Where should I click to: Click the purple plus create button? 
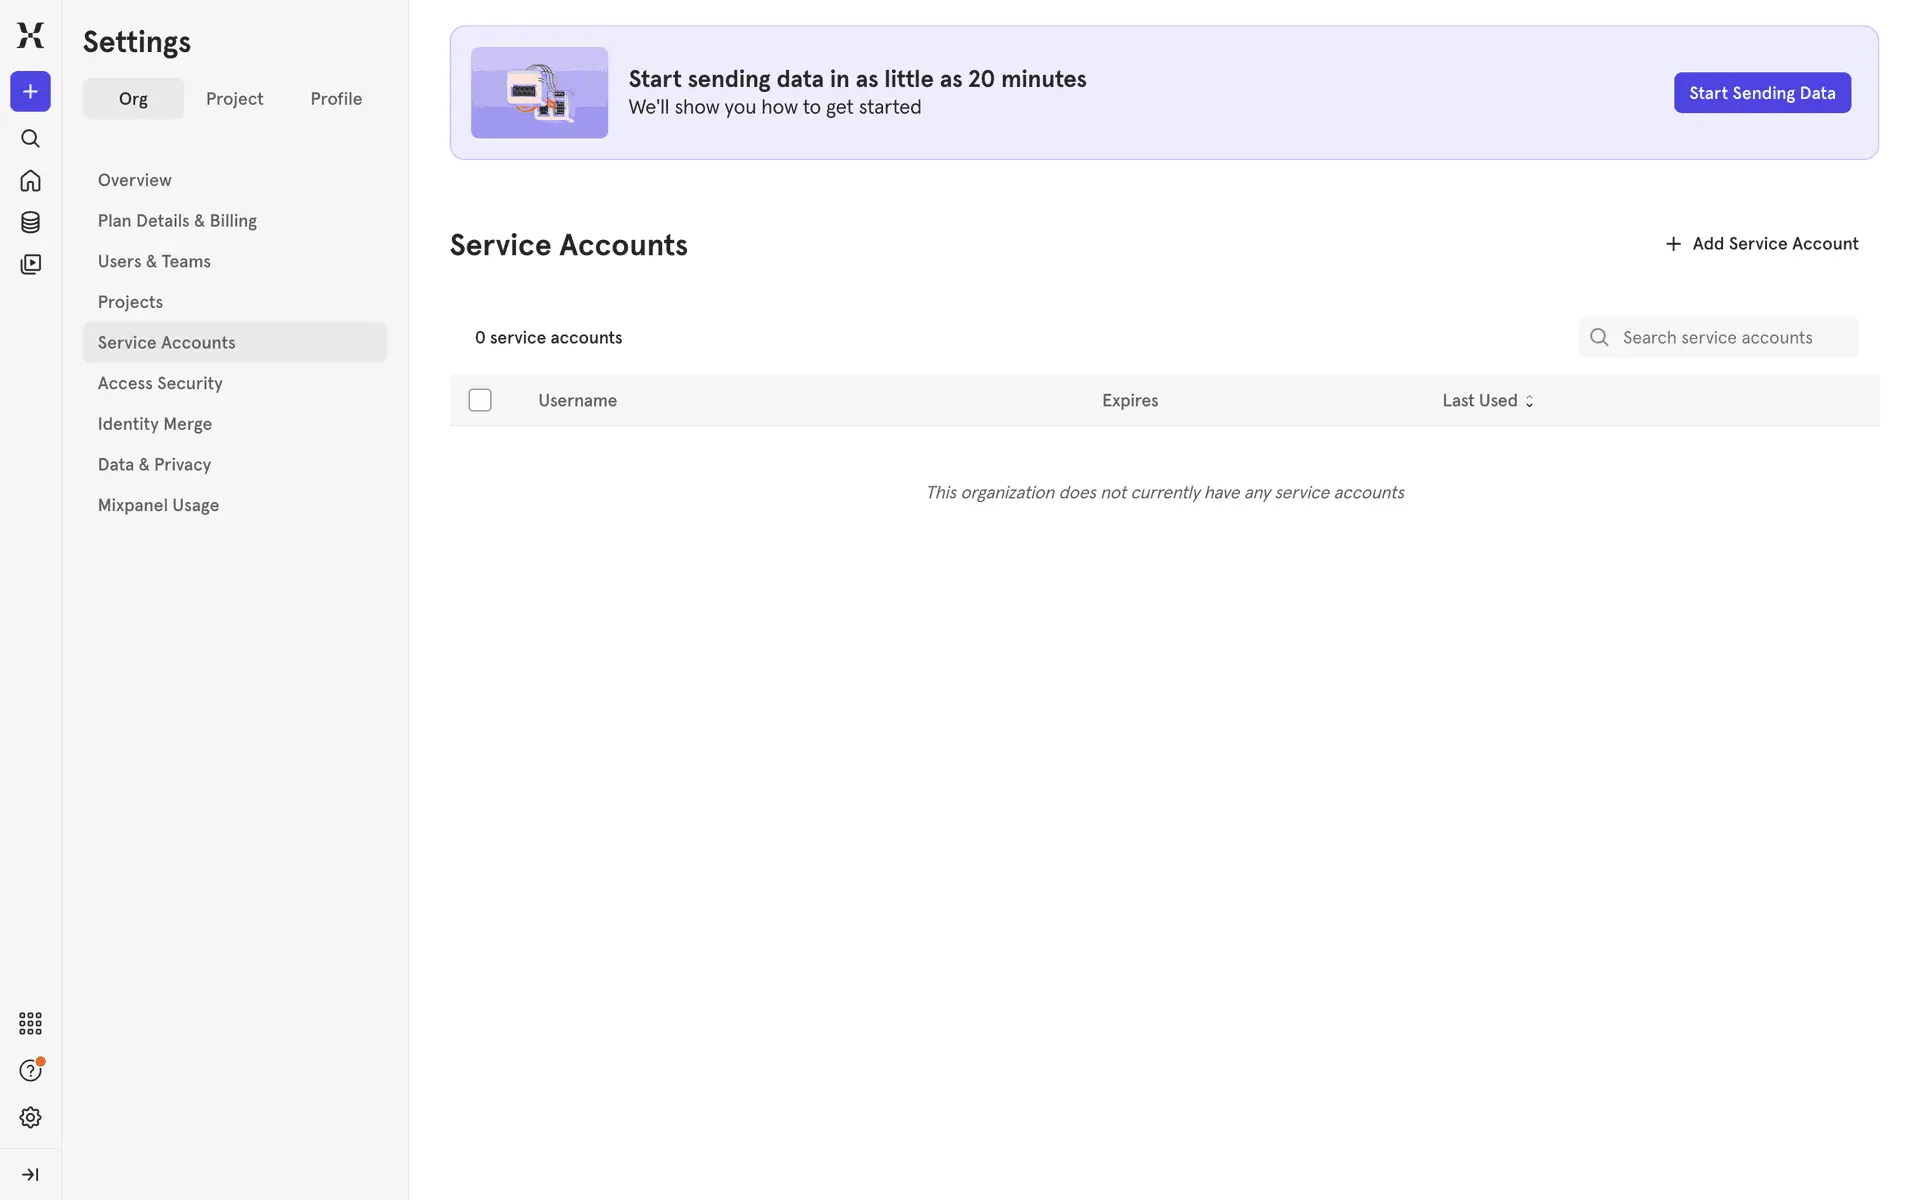30,92
